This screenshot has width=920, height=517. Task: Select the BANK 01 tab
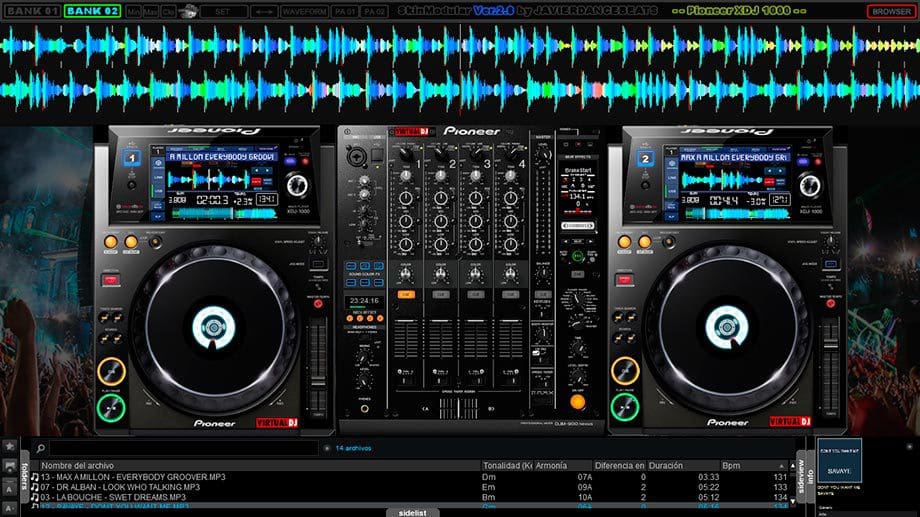pyautogui.click(x=32, y=11)
